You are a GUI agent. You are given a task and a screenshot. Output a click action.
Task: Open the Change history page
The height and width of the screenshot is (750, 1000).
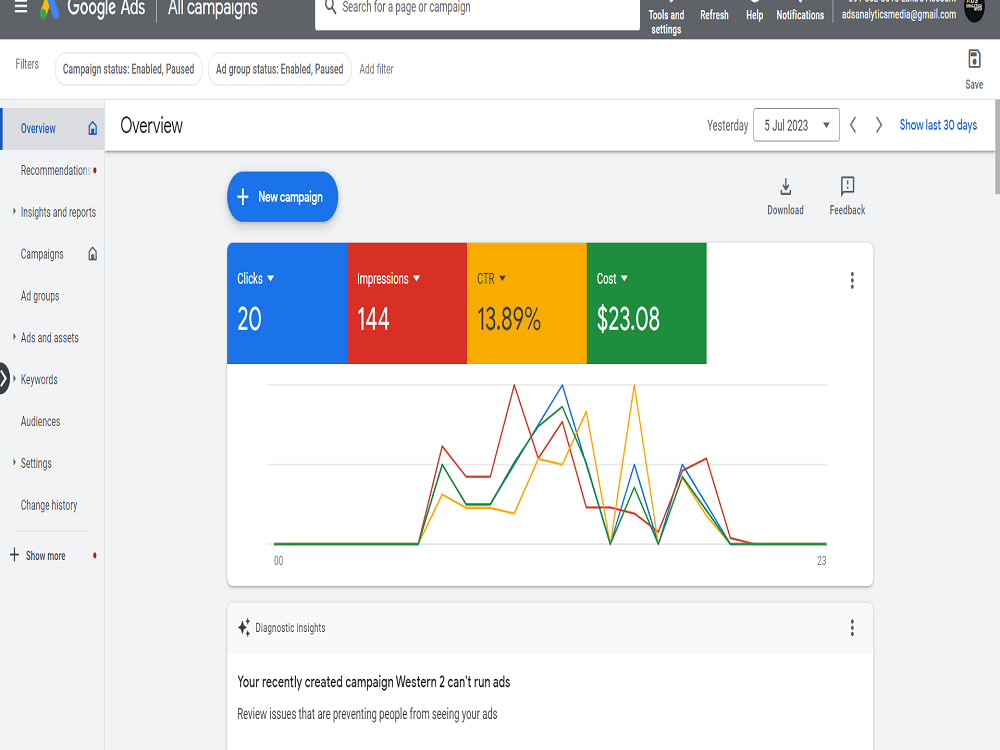tap(49, 505)
